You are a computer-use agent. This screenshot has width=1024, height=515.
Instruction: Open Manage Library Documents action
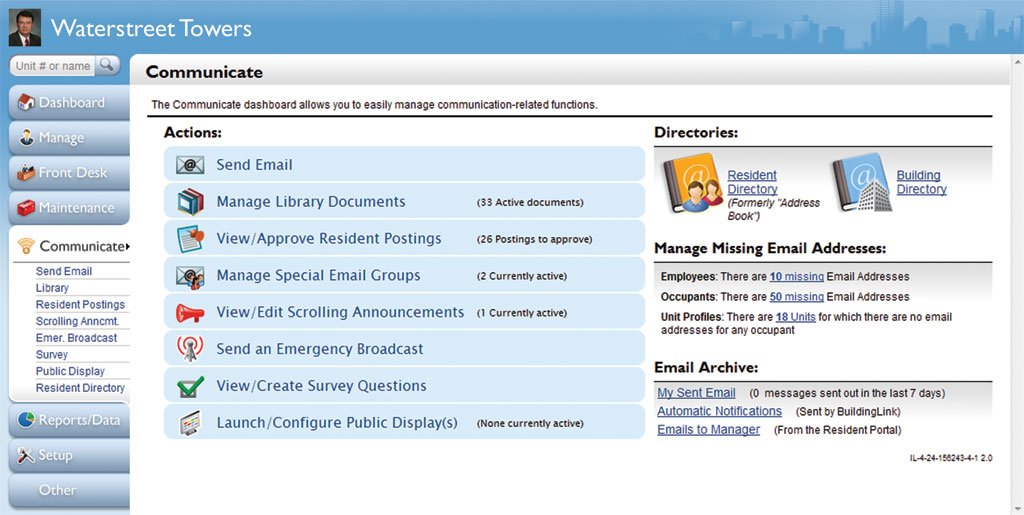404,202
